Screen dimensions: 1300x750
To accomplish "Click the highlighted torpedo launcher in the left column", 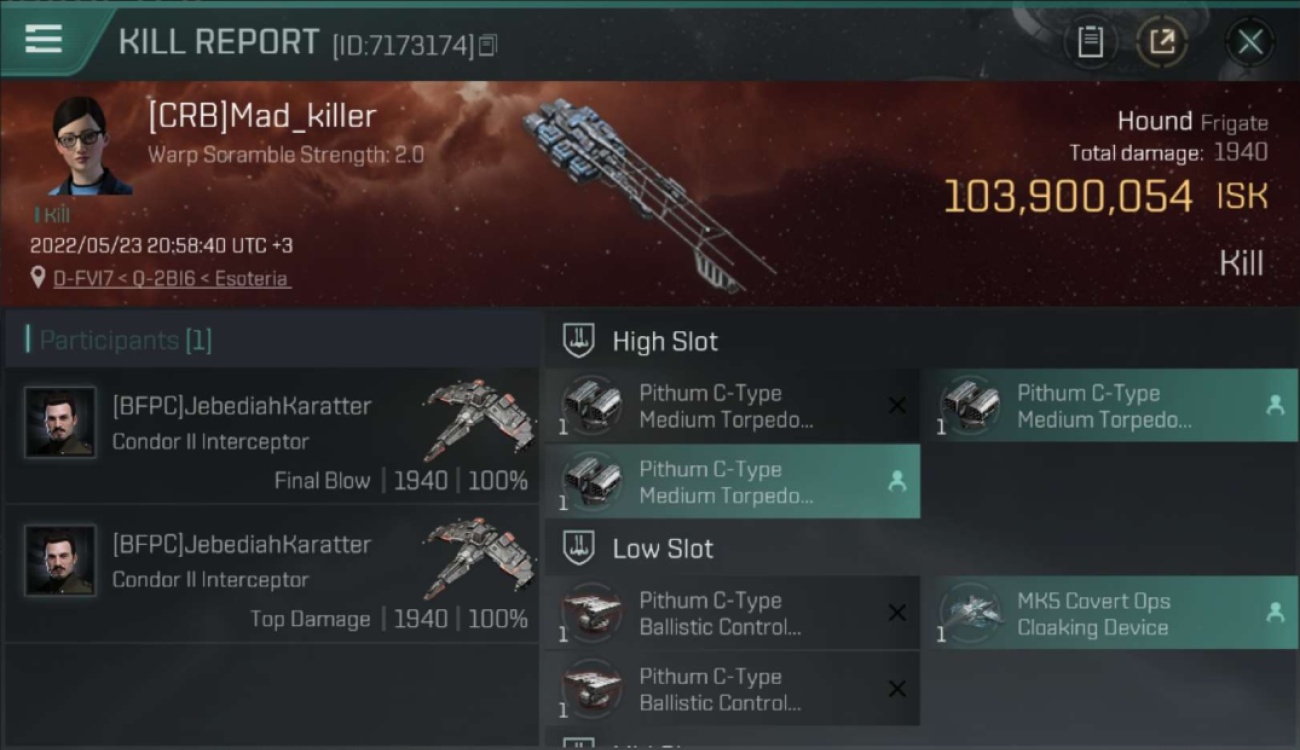I will click(x=732, y=482).
